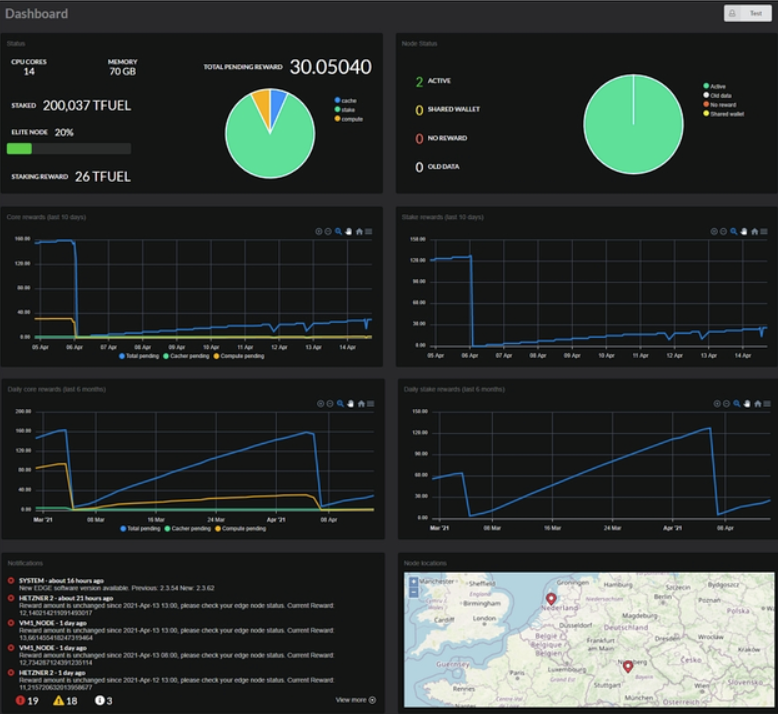Filter notifications by the 19 errors count

point(27,701)
